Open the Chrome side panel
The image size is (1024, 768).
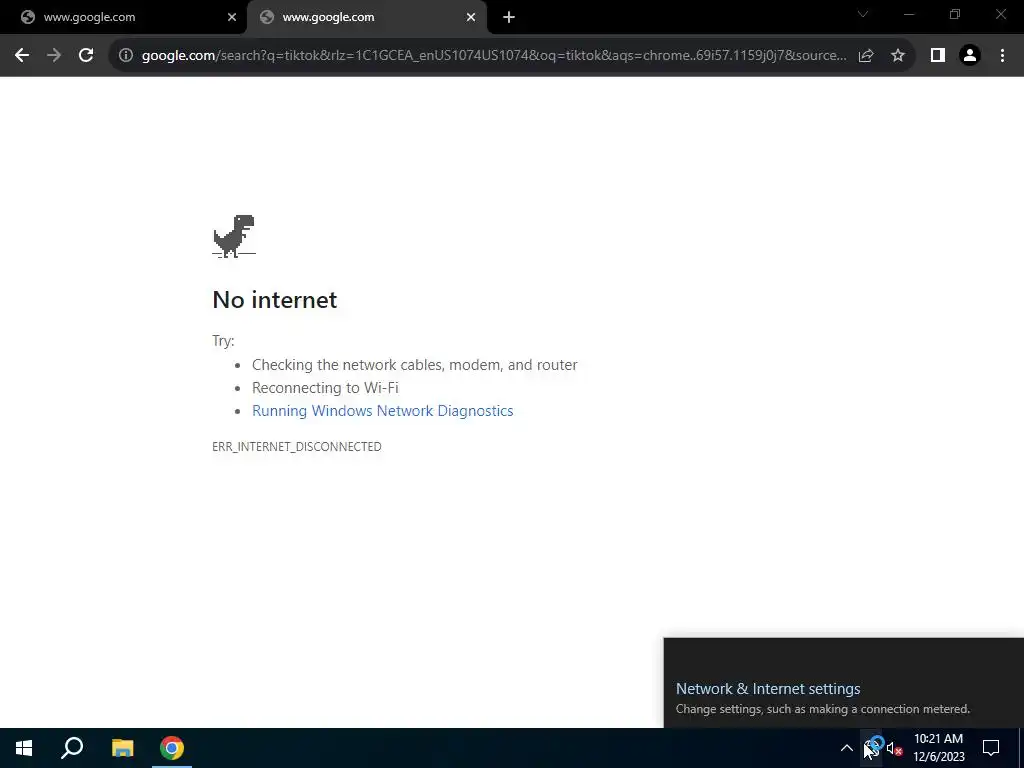point(938,56)
